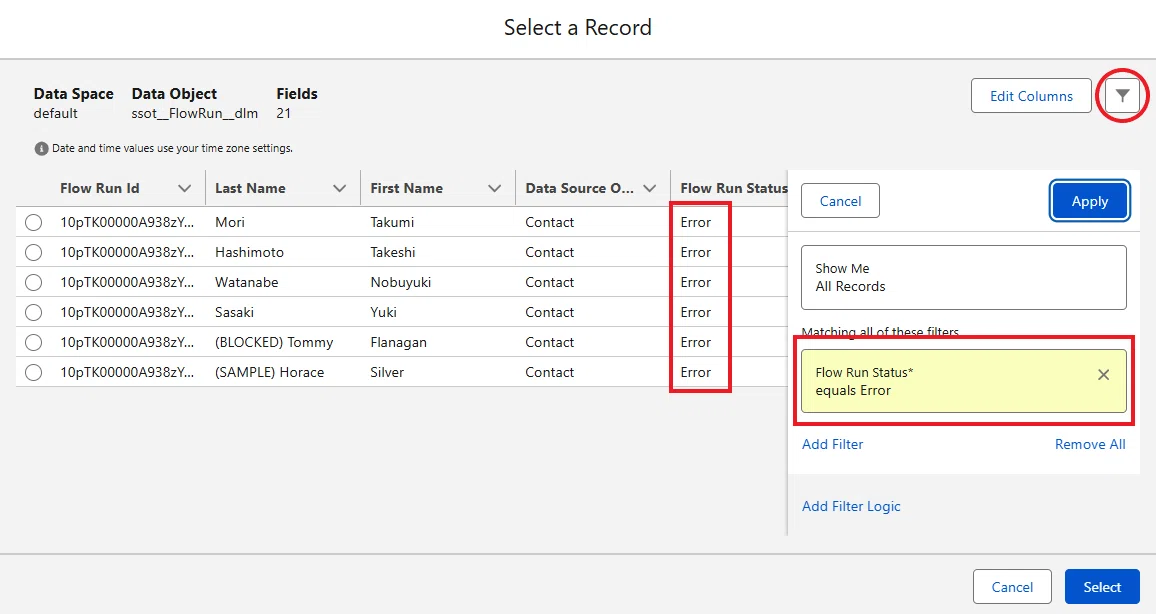The image size is (1156, 614).
Task: Open the First Name column dropdown
Action: coord(495,189)
